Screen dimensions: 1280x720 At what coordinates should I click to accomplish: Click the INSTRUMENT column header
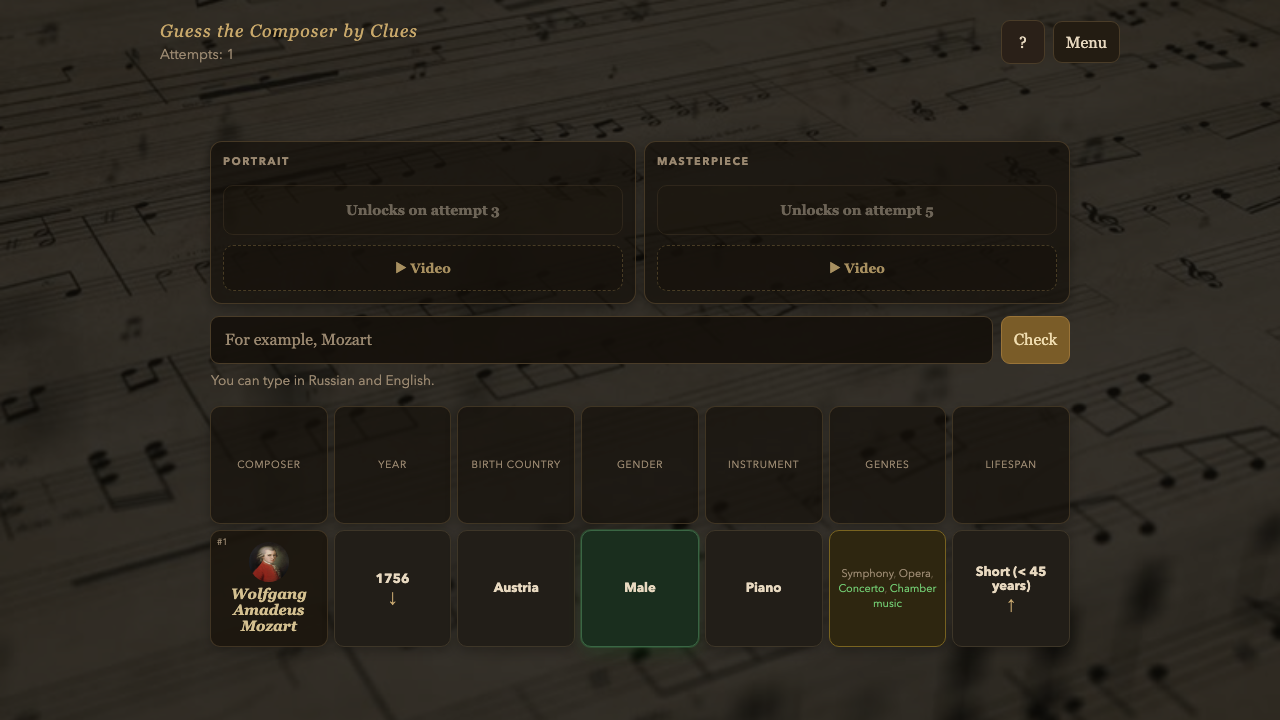(763, 465)
